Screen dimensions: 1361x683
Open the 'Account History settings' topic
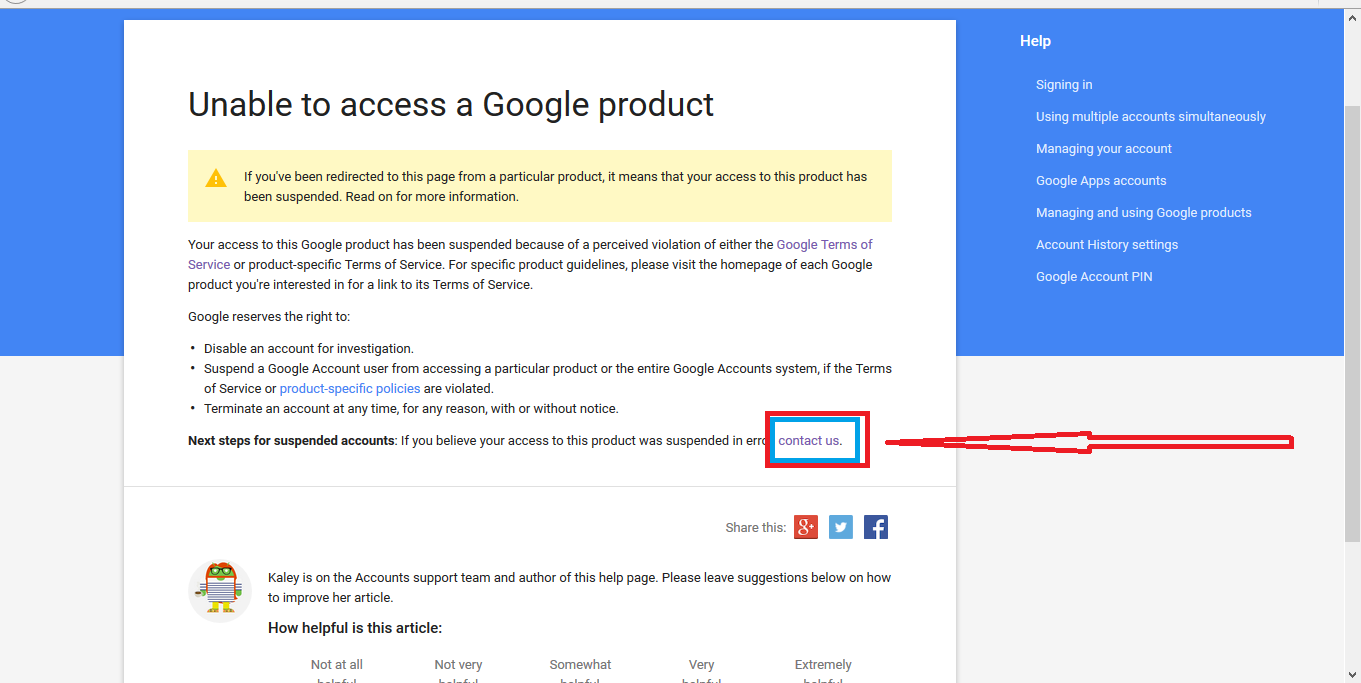[x=1107, y=244]
